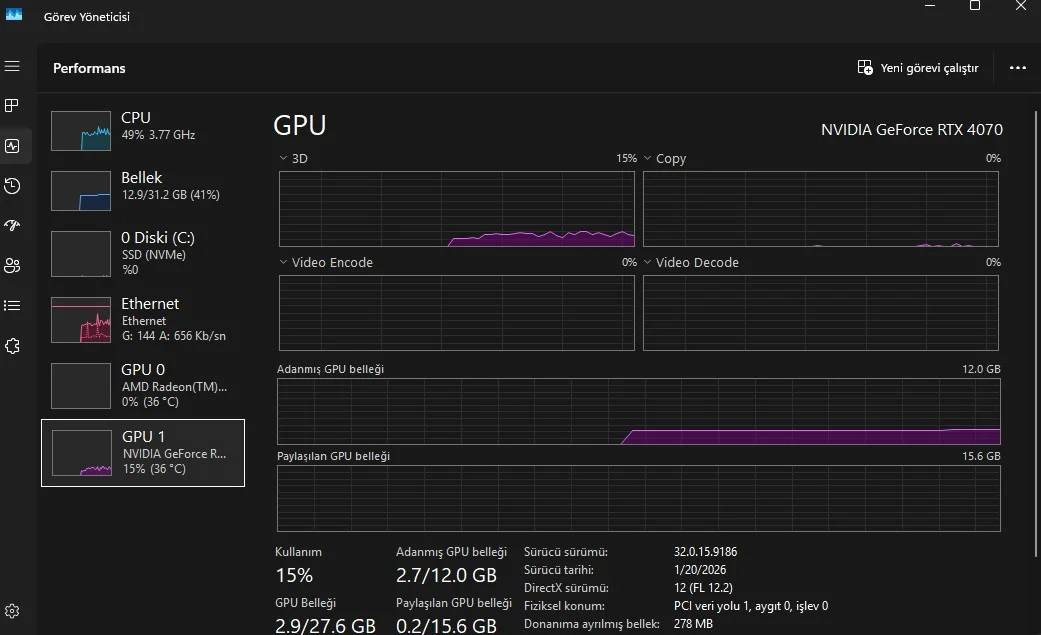1041x635 pixels.
Task: Select the Performance icon in sidebar
Action: (13, 146)
